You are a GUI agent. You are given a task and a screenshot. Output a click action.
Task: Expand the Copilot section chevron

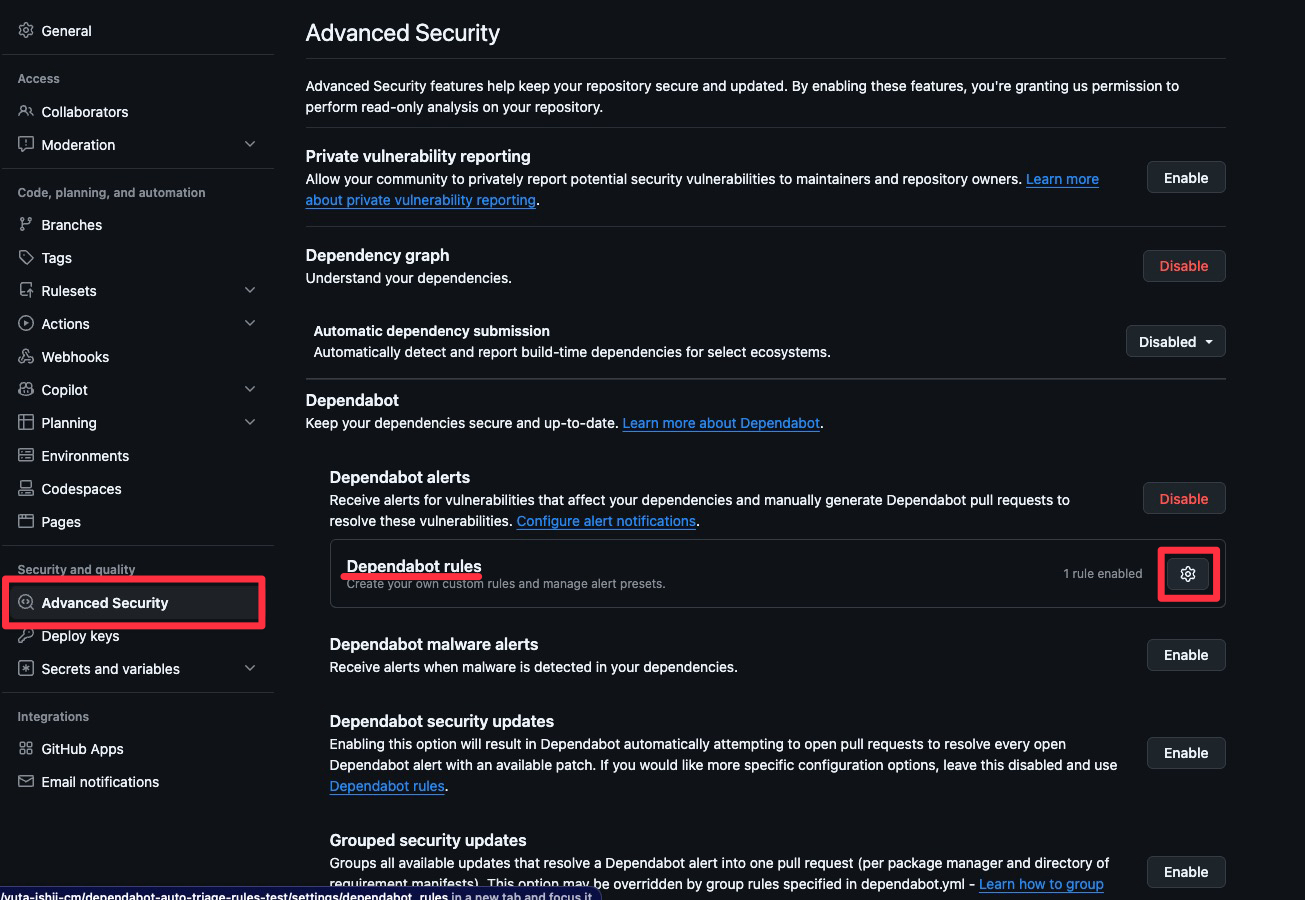click(x=250, y=389)
